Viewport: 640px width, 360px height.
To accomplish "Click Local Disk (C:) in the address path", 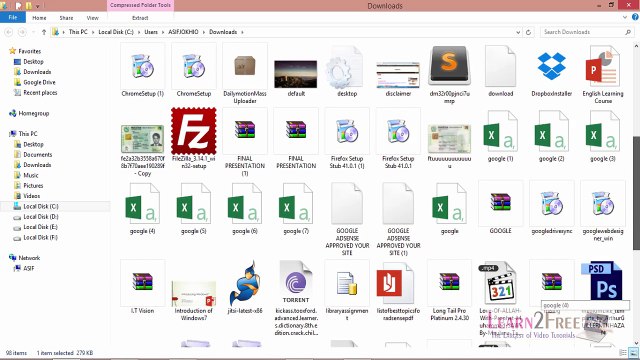I will pyautogui.click(x=116, y=32).
